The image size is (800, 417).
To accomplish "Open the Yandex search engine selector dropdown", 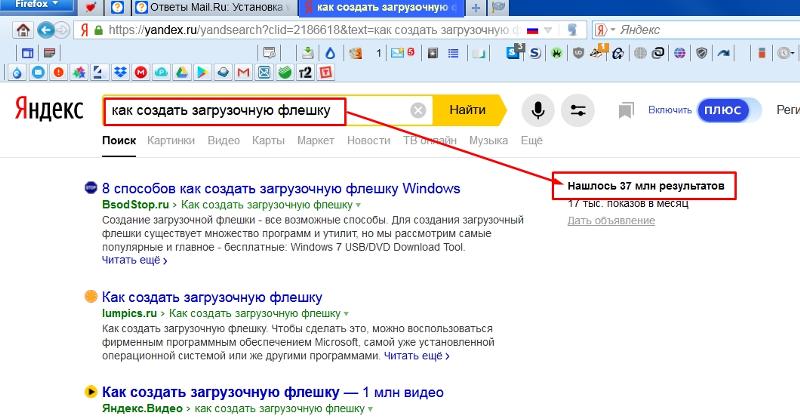I will click(x=605, y=30).
